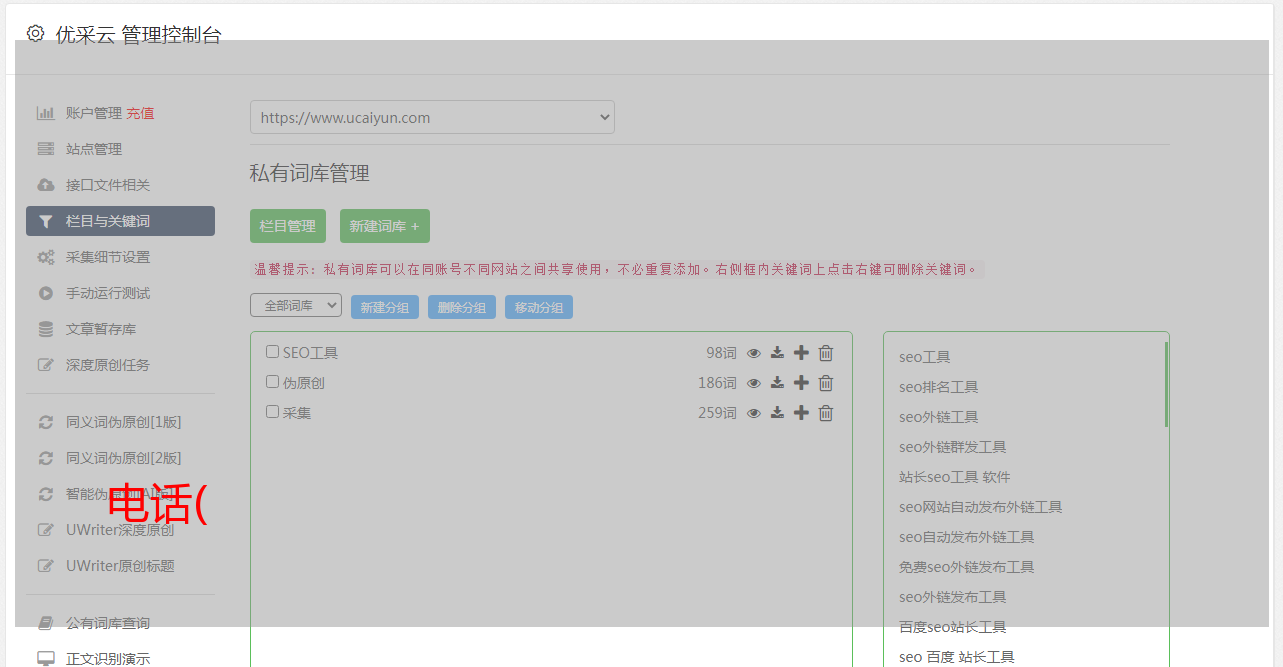Tick the 采集 checkbox

(272, 412)
